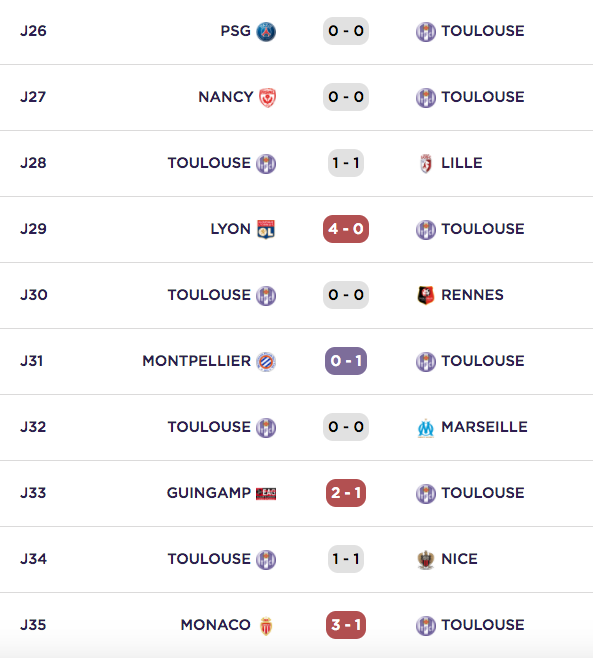Click the Monaco club crest
Screen dimensions: 593x658
point(266,626)
